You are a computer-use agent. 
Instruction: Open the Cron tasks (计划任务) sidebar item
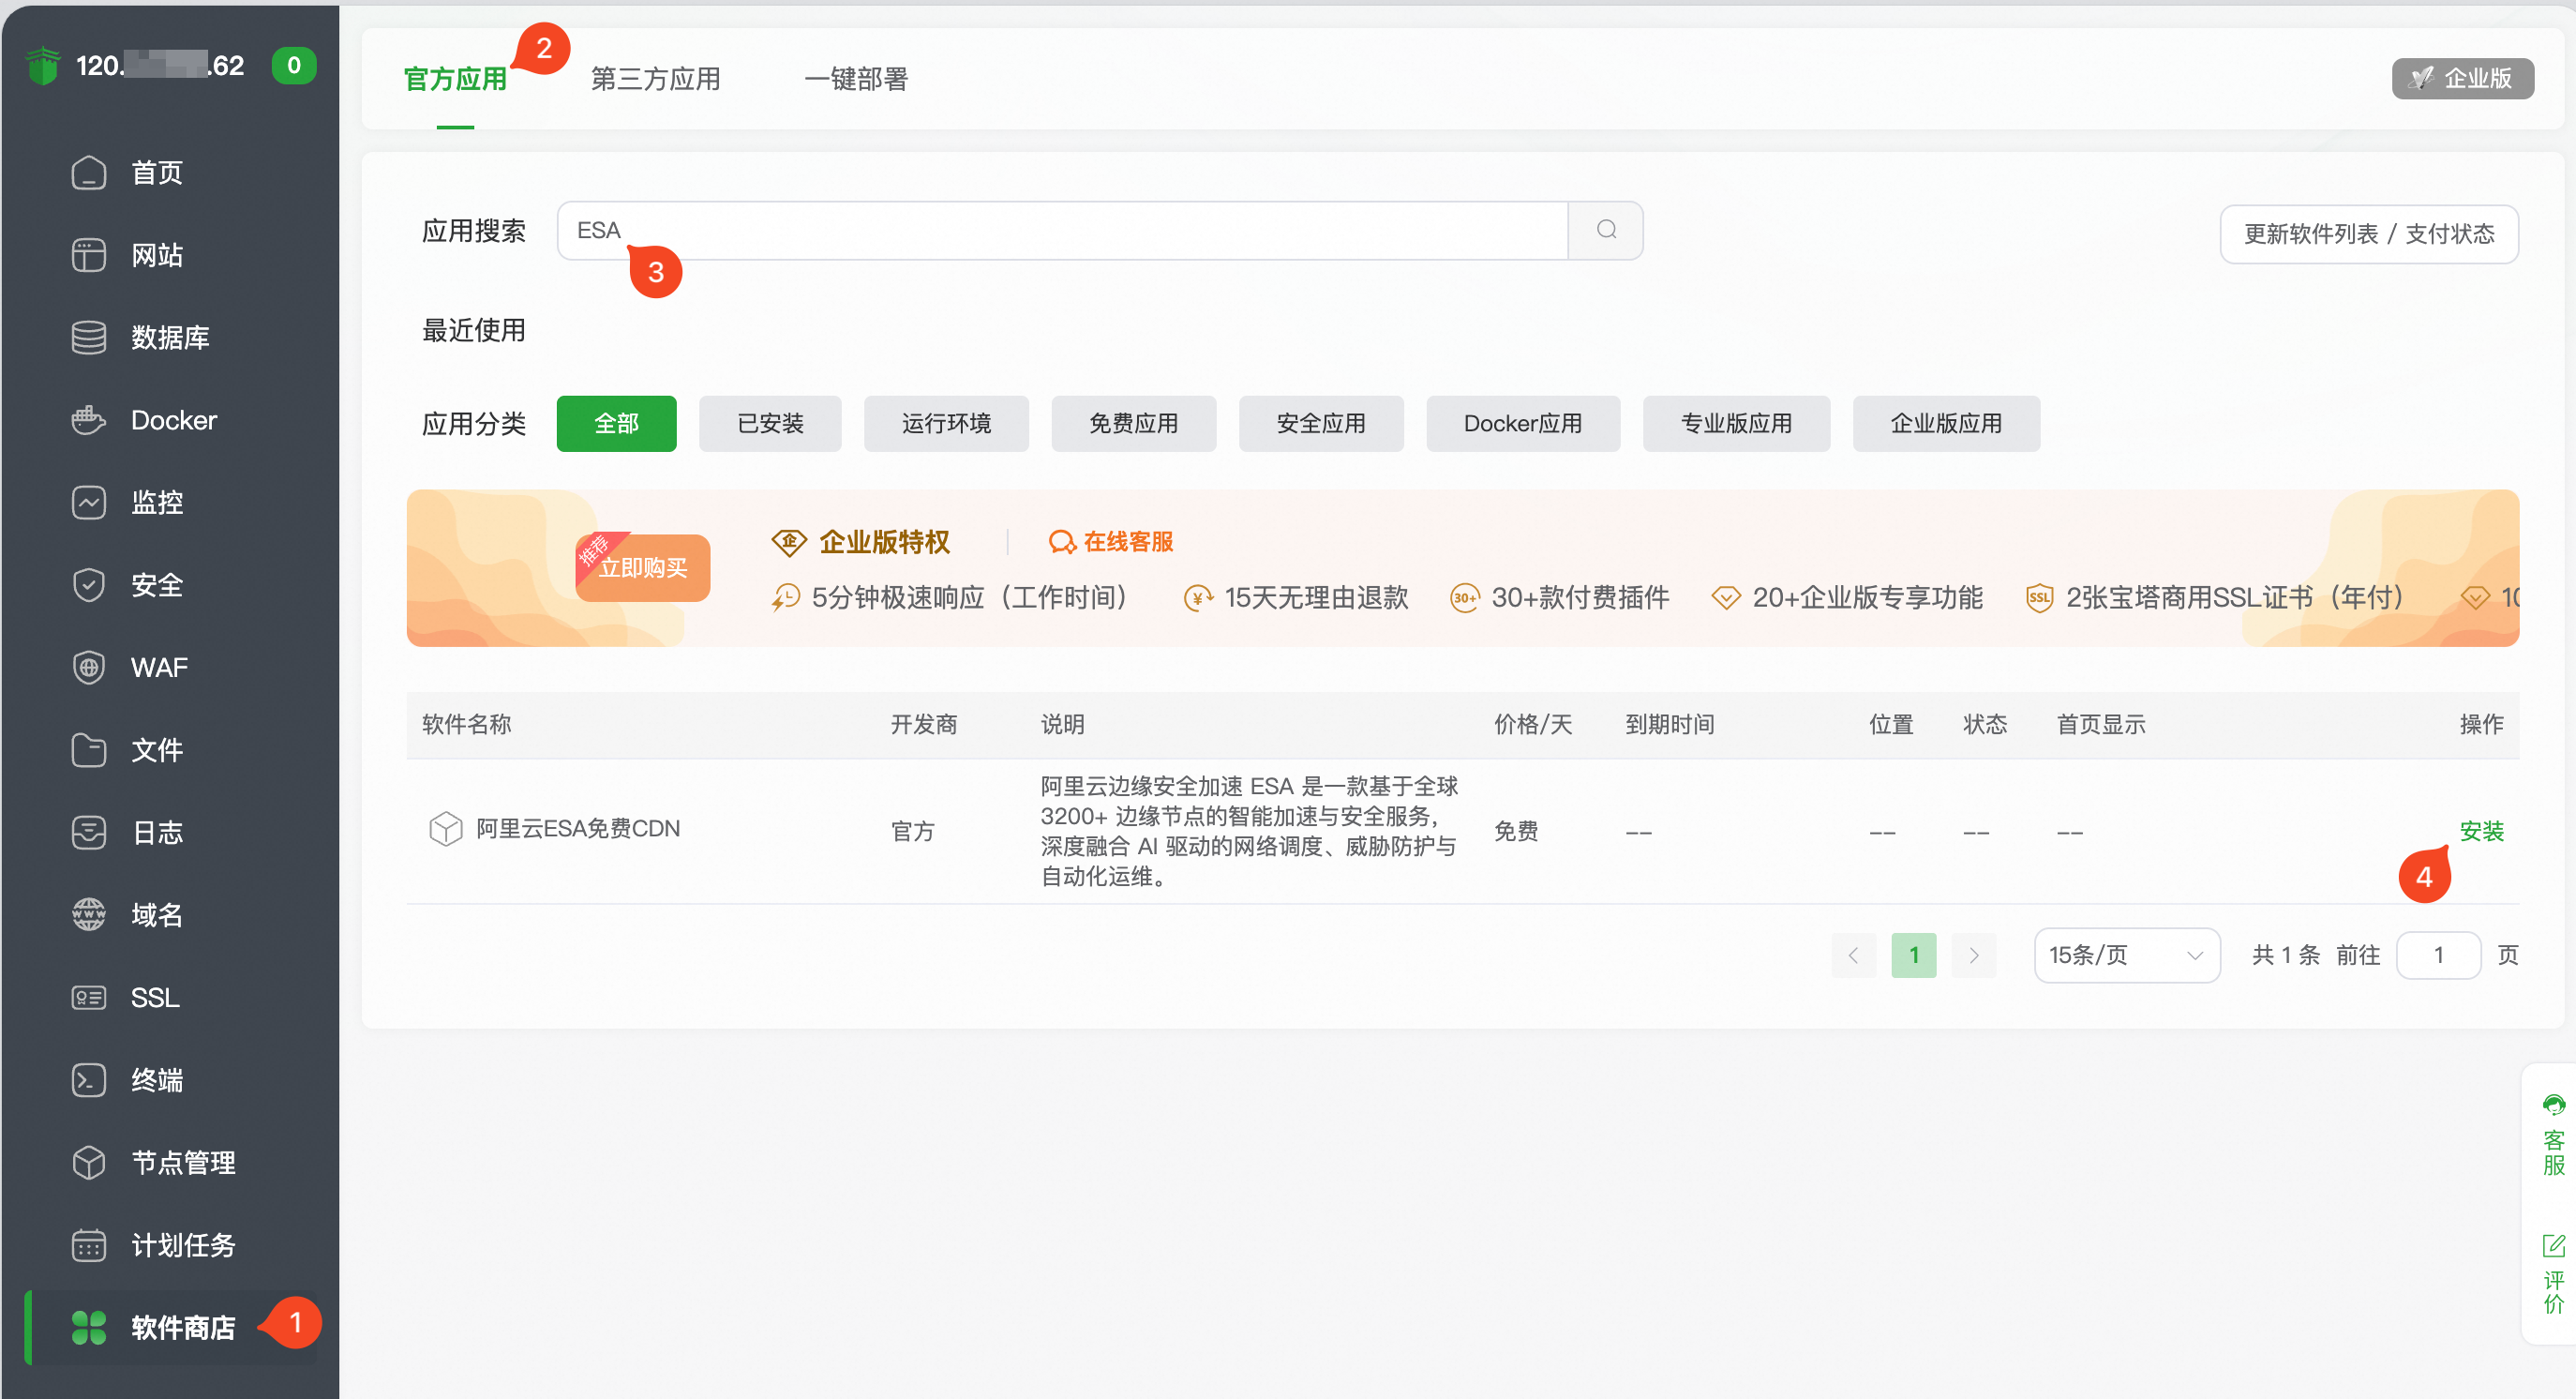[x=182, y=1245]
